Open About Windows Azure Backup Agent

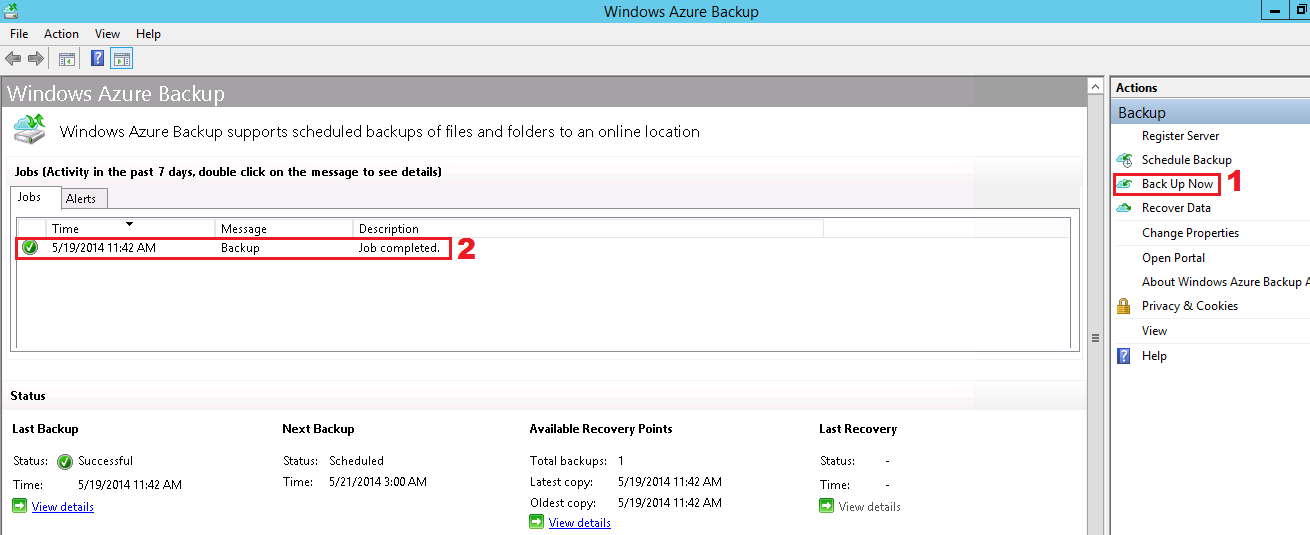pos(1225,282)
